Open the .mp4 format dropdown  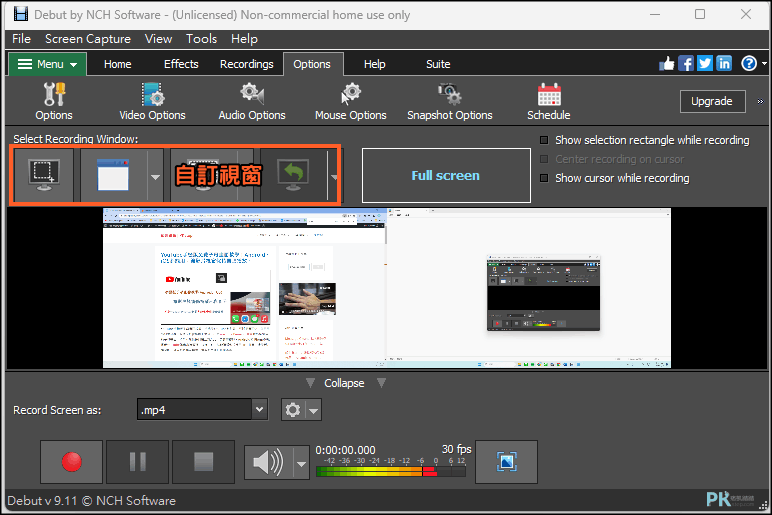tap(259, 410)
